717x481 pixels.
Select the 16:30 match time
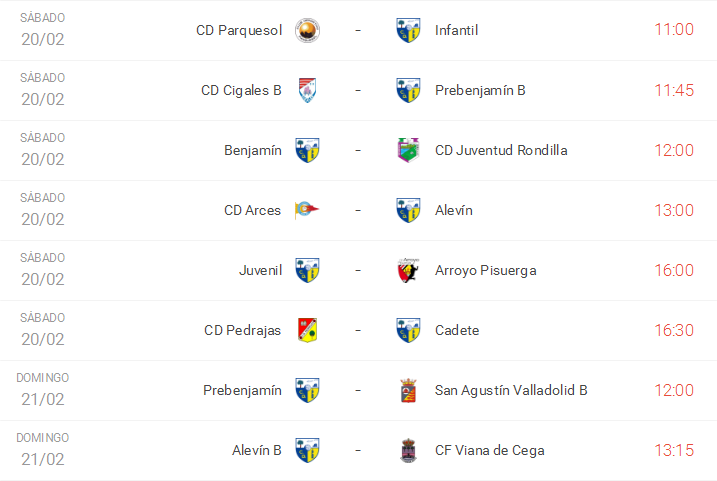pyautogui.click(x=673, y=330)
